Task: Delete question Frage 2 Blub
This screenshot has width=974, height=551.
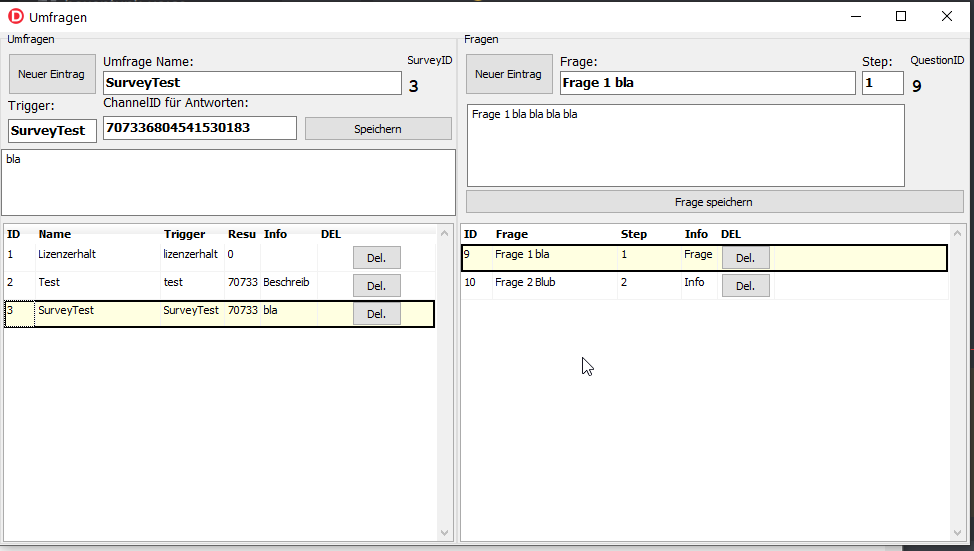Action: click(x=745, y=286)
